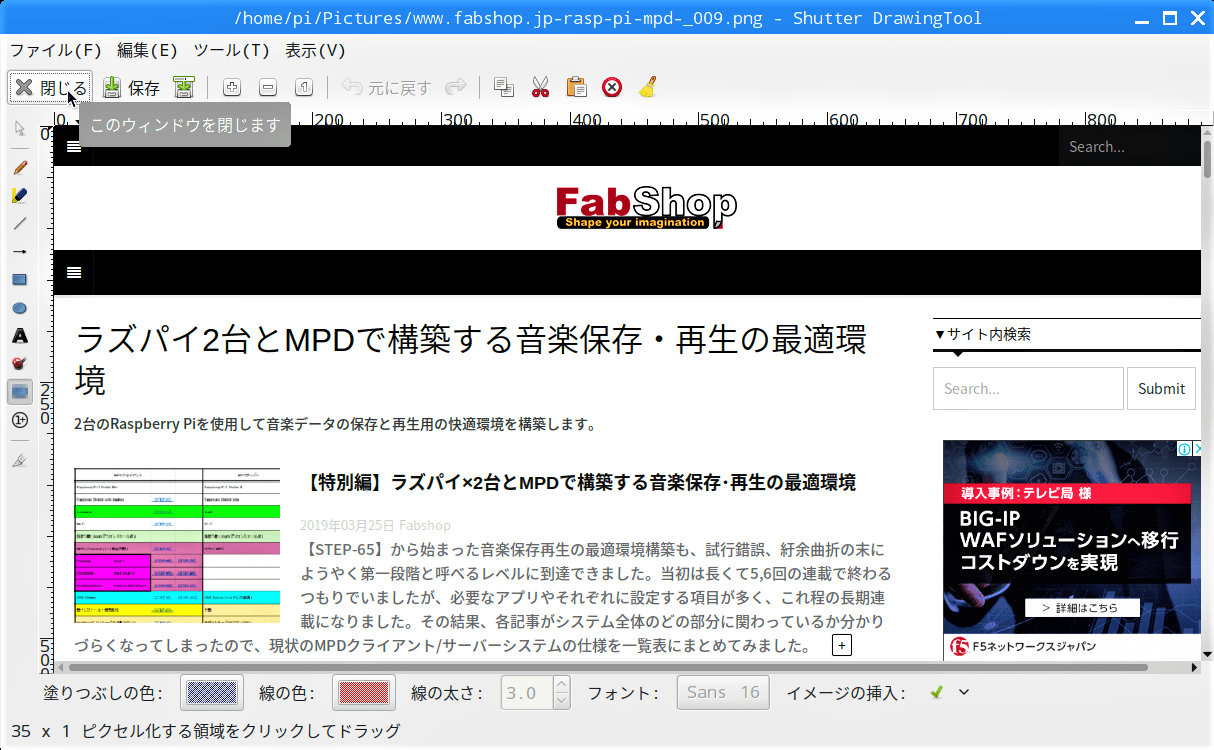The image size is (1214, 750).
Task: Click the red circle delete icon
Action: click(x=612, y=88)
